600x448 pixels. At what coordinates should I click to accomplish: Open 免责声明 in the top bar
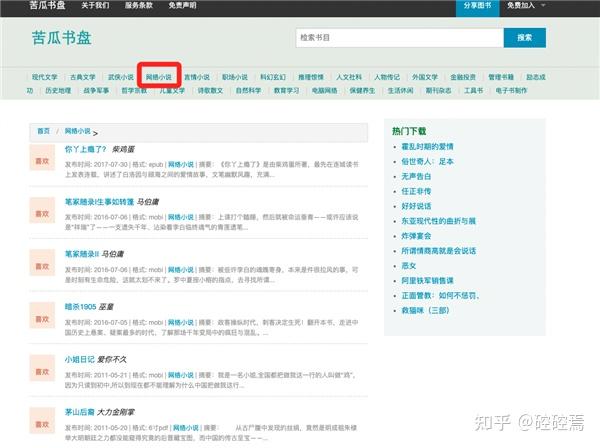point(183,5)
